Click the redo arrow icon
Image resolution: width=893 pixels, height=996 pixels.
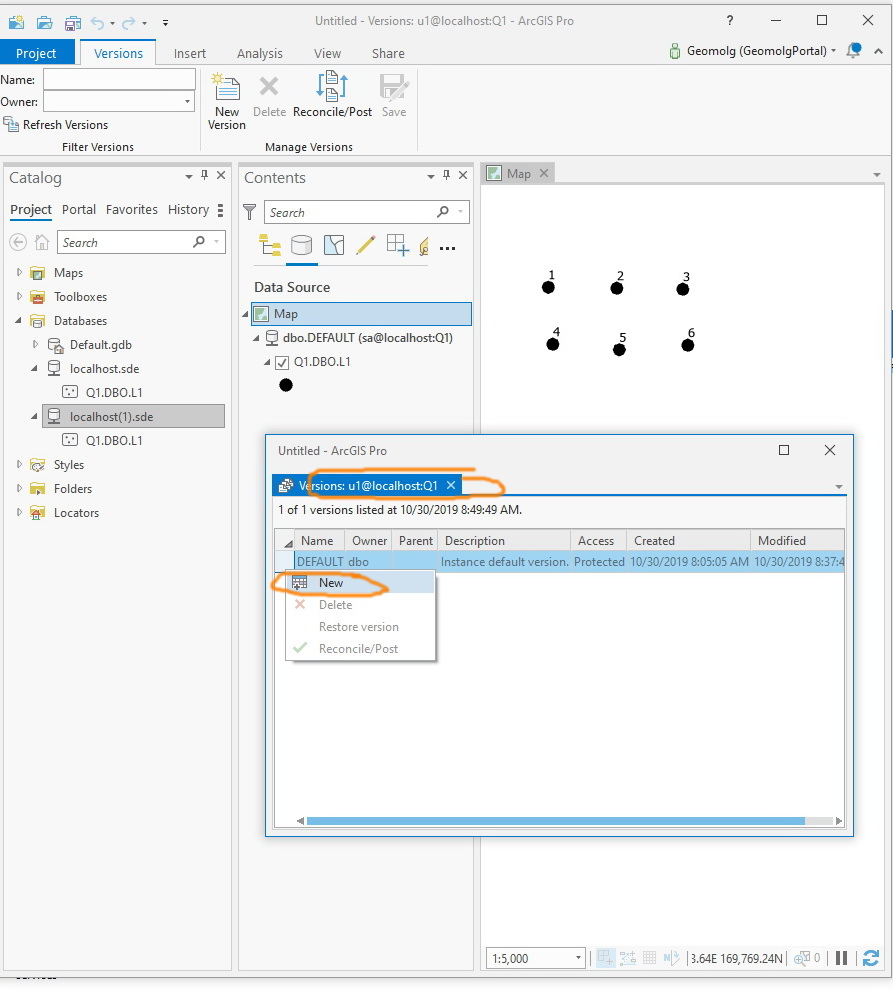click(129, 23)
